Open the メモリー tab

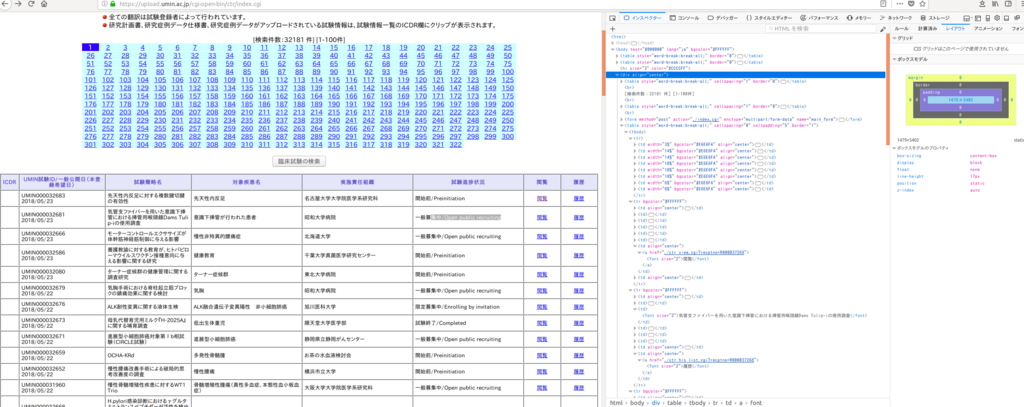[859, 18]
